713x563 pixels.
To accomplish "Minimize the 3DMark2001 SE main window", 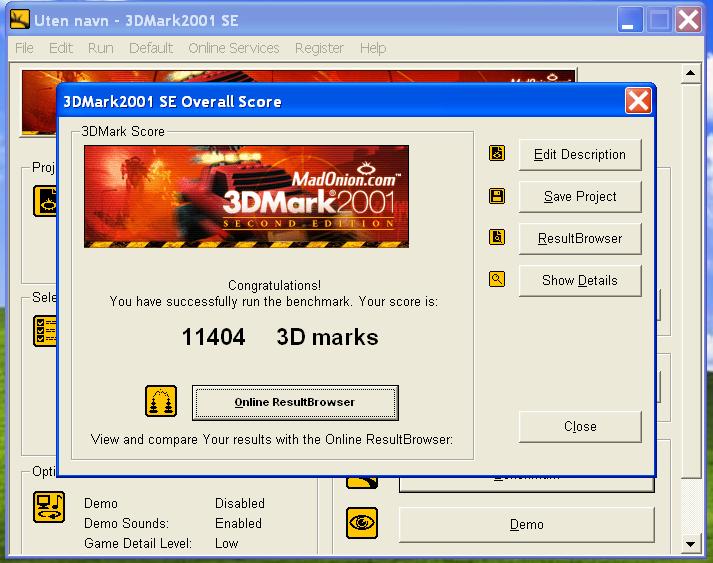I will 629,20.
